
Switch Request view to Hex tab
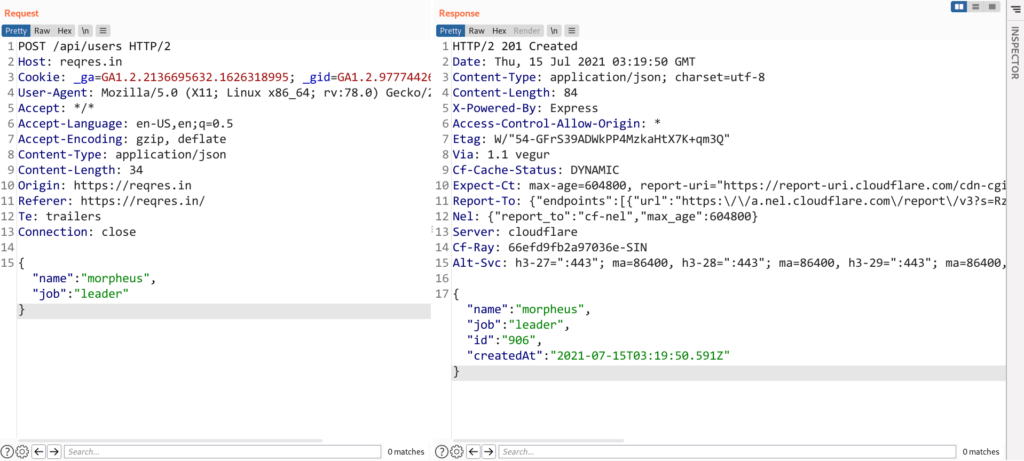pyautogui.click(x=64, y=30)
